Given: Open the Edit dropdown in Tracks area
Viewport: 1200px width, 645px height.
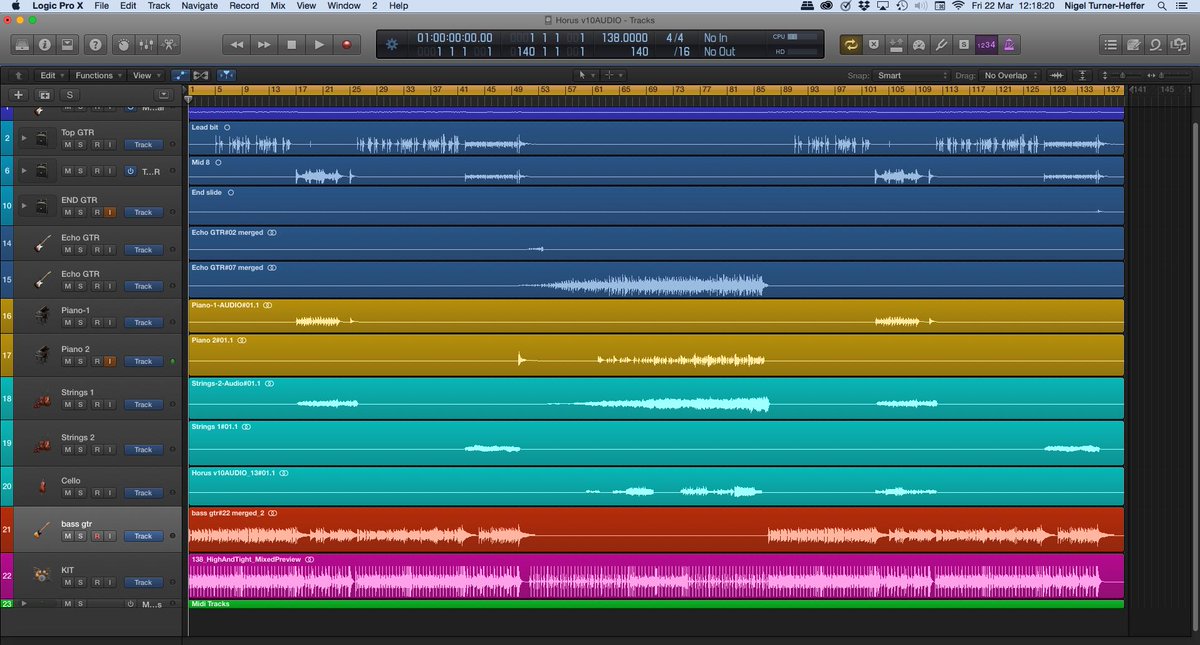Looking at the screenshot, I should coord(51,75).
